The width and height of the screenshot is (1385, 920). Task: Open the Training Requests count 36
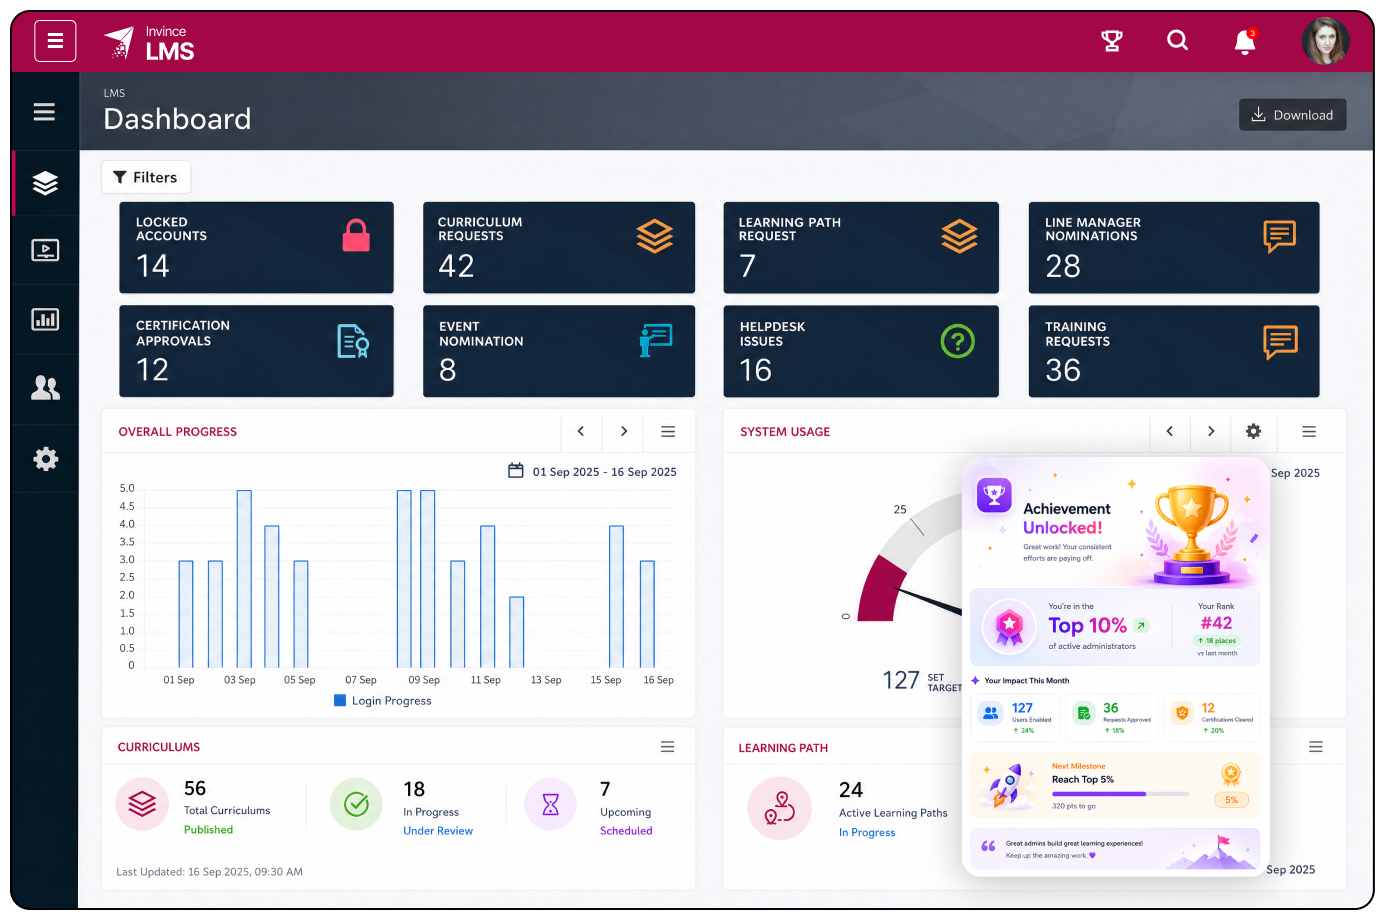pos(1063,370)
